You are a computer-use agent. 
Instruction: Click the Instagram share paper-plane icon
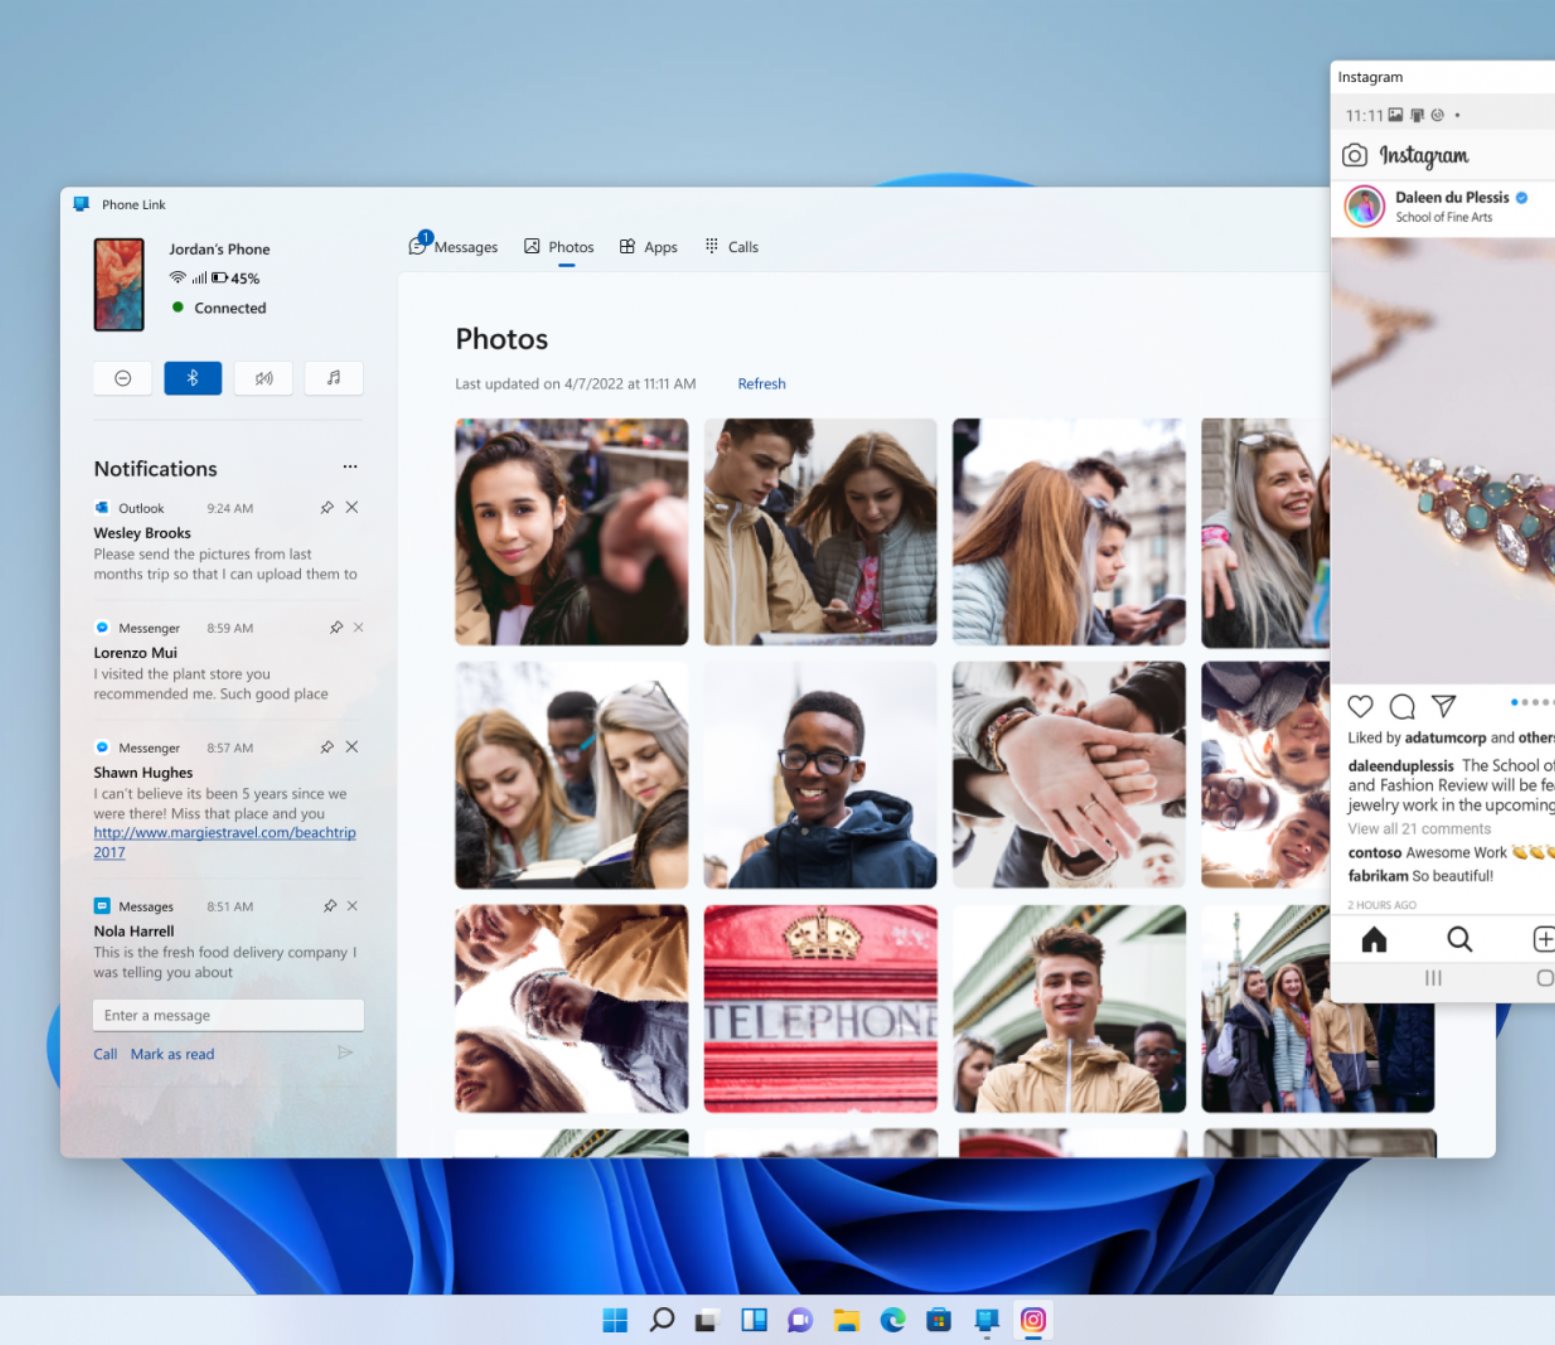pos(1443,706)
